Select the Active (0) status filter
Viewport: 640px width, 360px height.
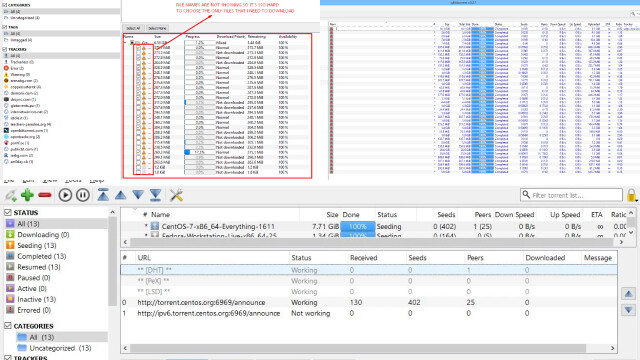coord(56,289)
